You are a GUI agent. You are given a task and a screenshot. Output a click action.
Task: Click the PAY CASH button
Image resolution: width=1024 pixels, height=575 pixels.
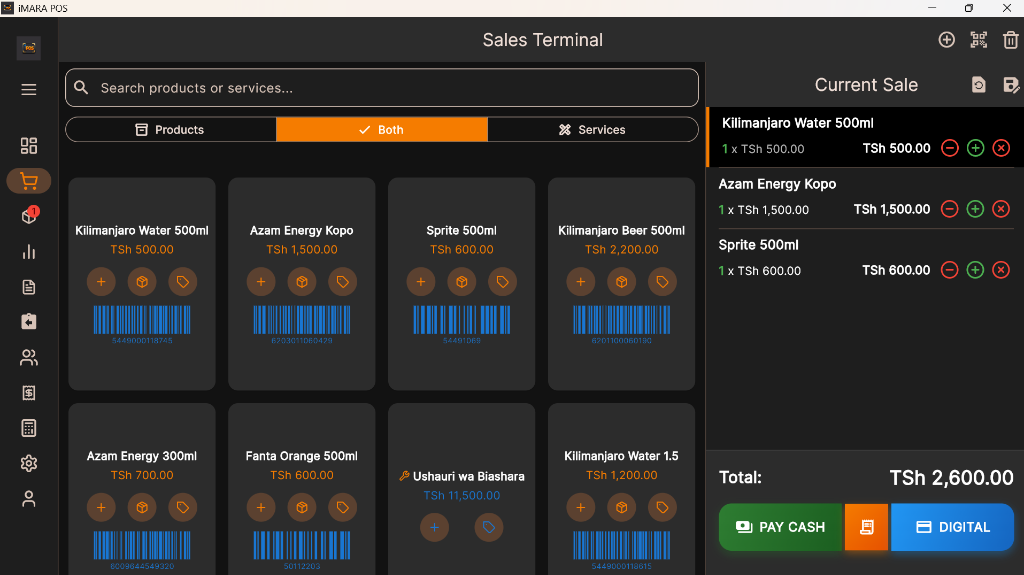(781, 527)
